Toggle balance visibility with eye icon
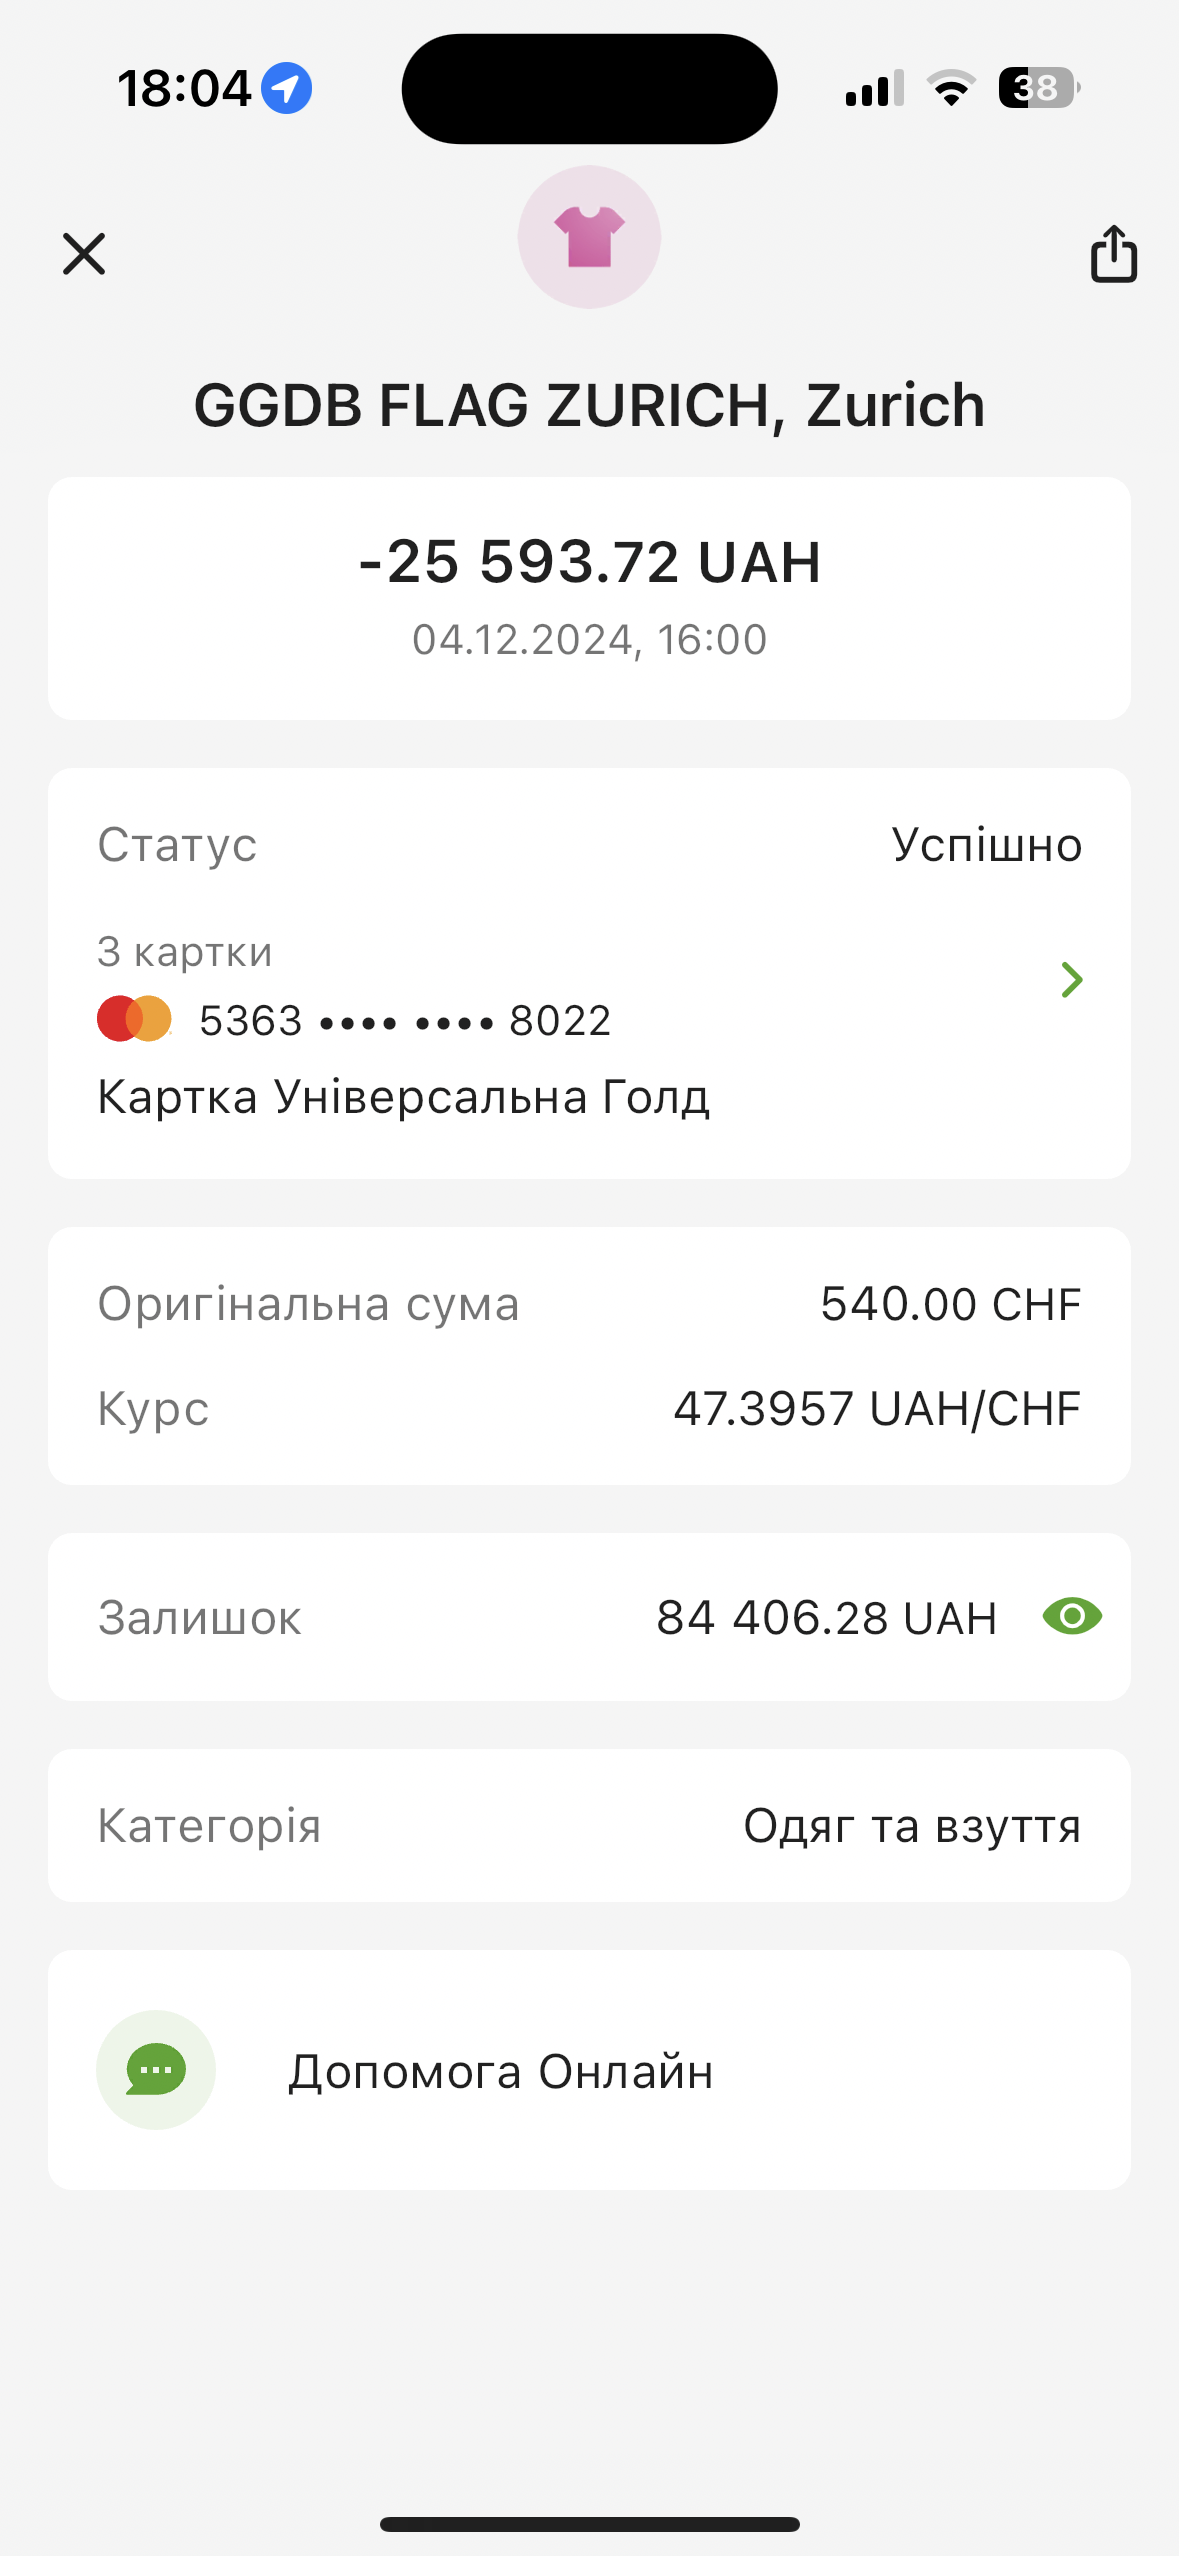Screen dimensions: 1179x2556 [1072, 1616]
